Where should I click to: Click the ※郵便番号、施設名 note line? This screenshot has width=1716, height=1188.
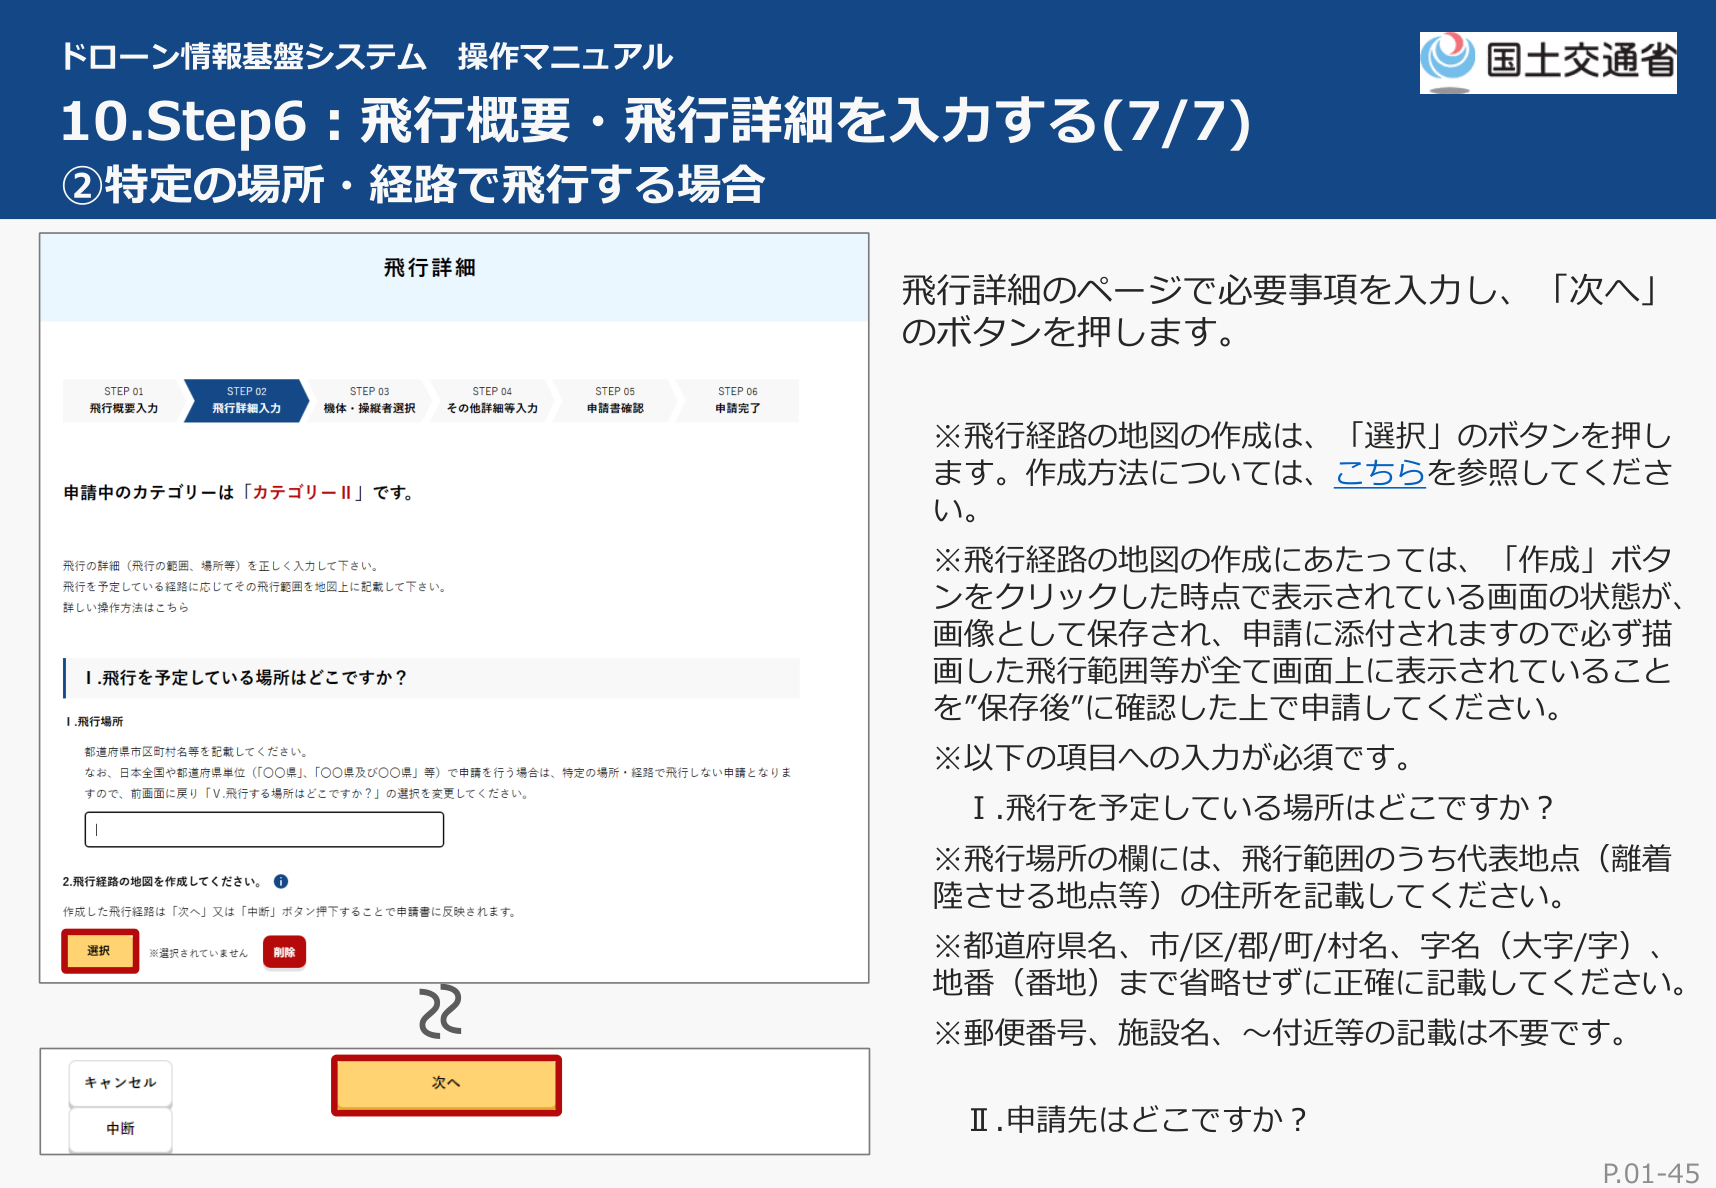[1284, 1032]
